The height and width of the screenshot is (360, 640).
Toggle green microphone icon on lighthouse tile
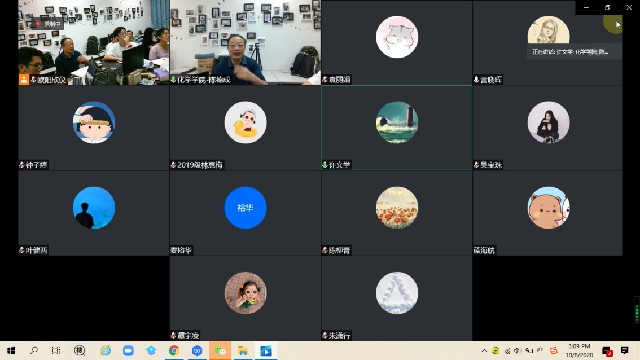tap(325, 165)
